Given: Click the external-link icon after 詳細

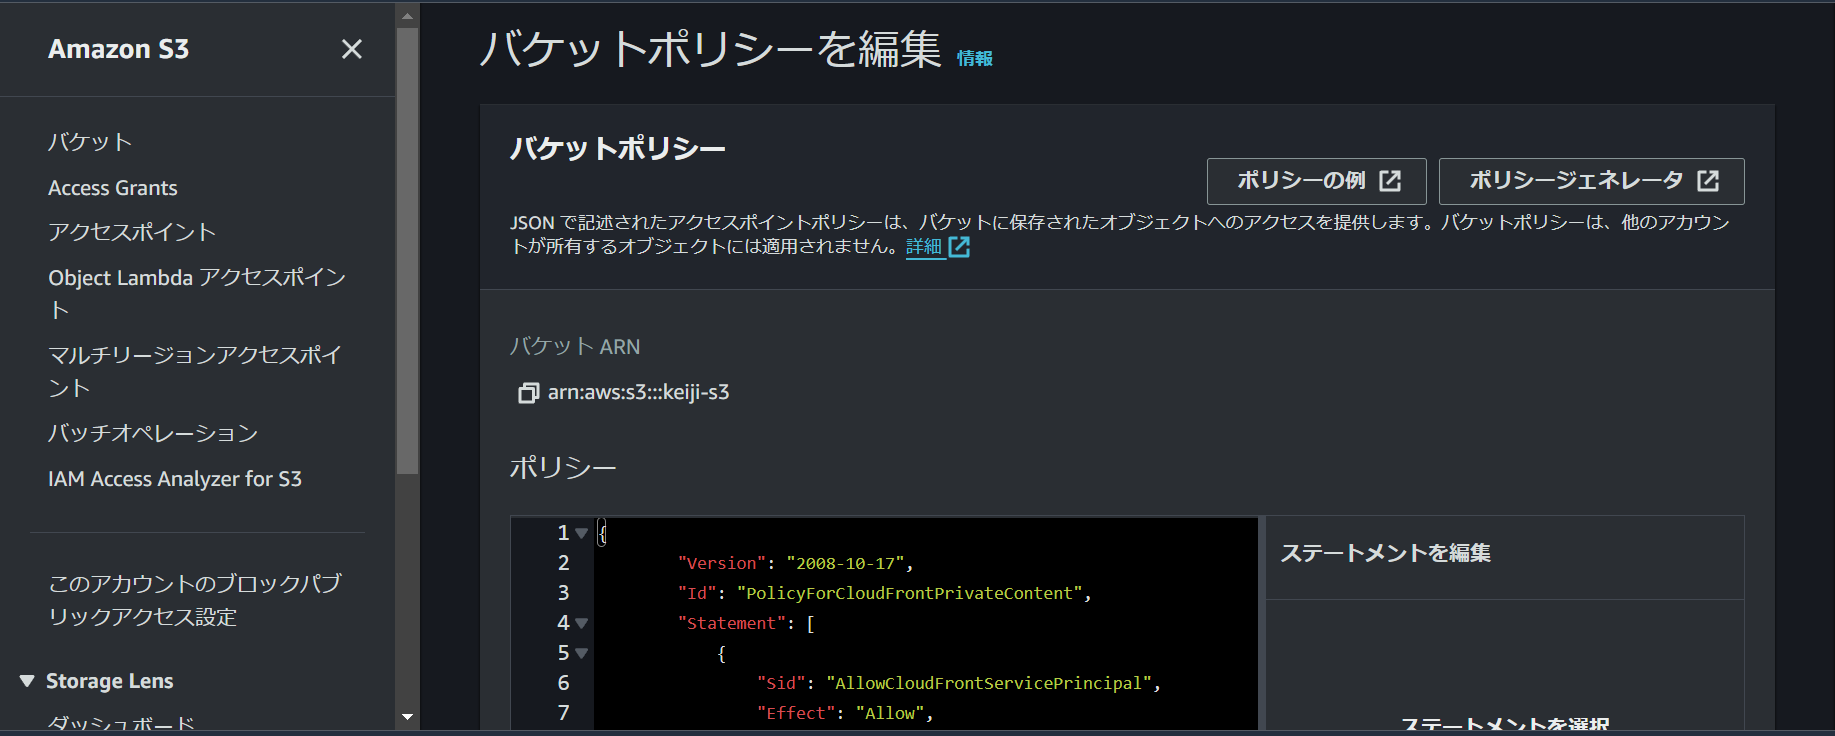Looking at the screenshot, I should tap(959, 247).
